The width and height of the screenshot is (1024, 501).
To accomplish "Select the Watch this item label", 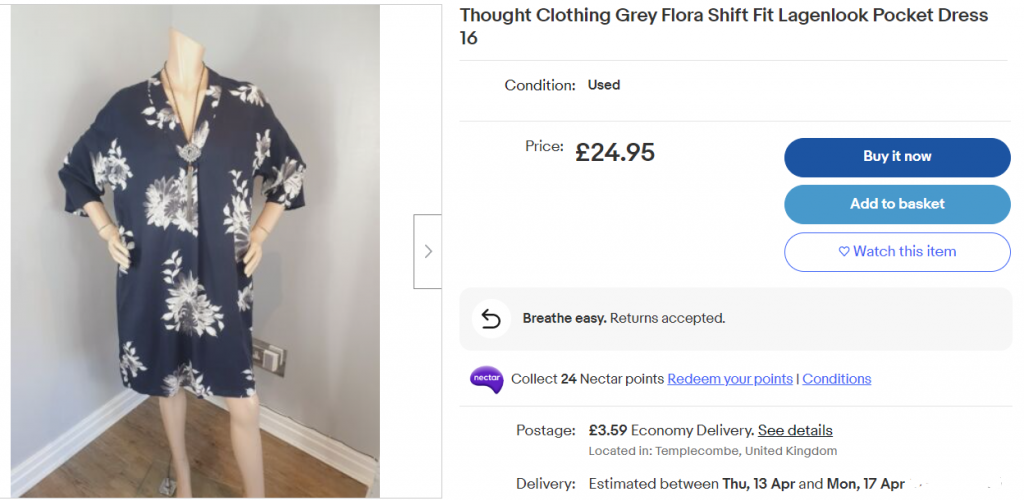I will (x=904, y=252).
